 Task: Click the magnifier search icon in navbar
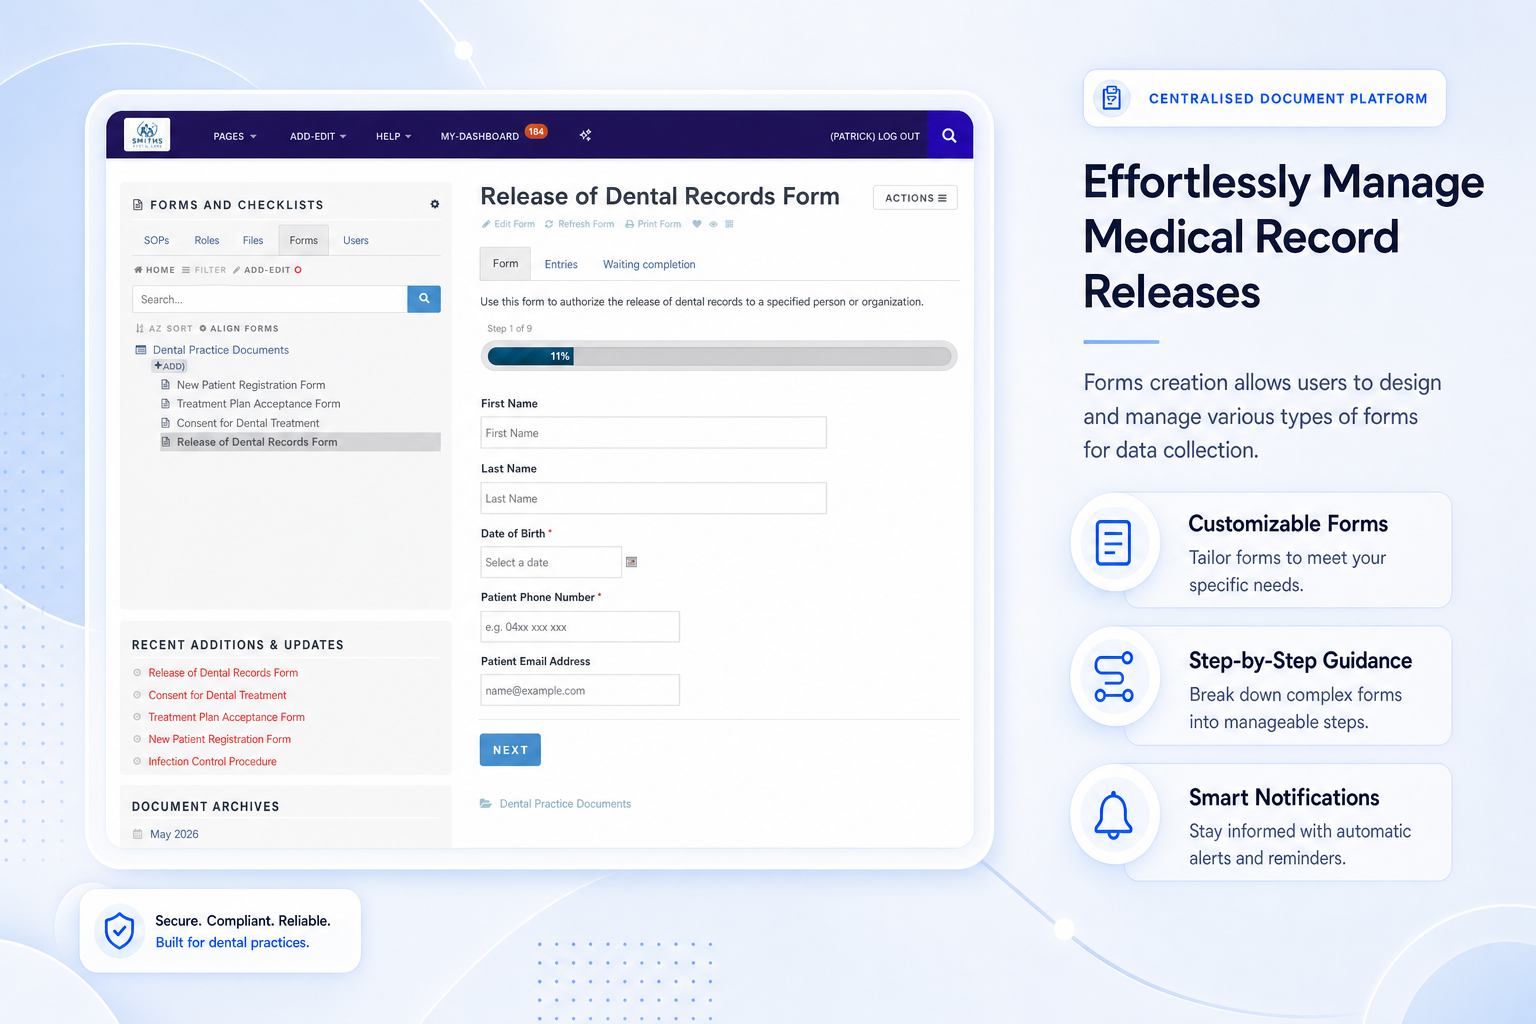tap(949, 135)
